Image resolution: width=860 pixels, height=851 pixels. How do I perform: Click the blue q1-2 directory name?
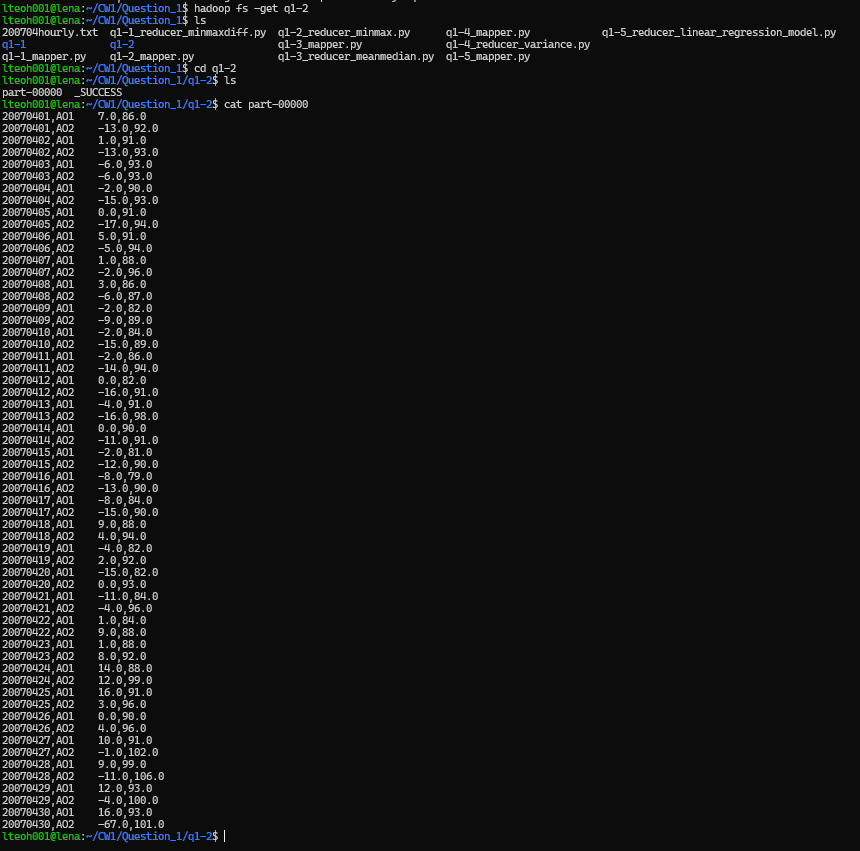pyautogui.click(x=122, y=44)
